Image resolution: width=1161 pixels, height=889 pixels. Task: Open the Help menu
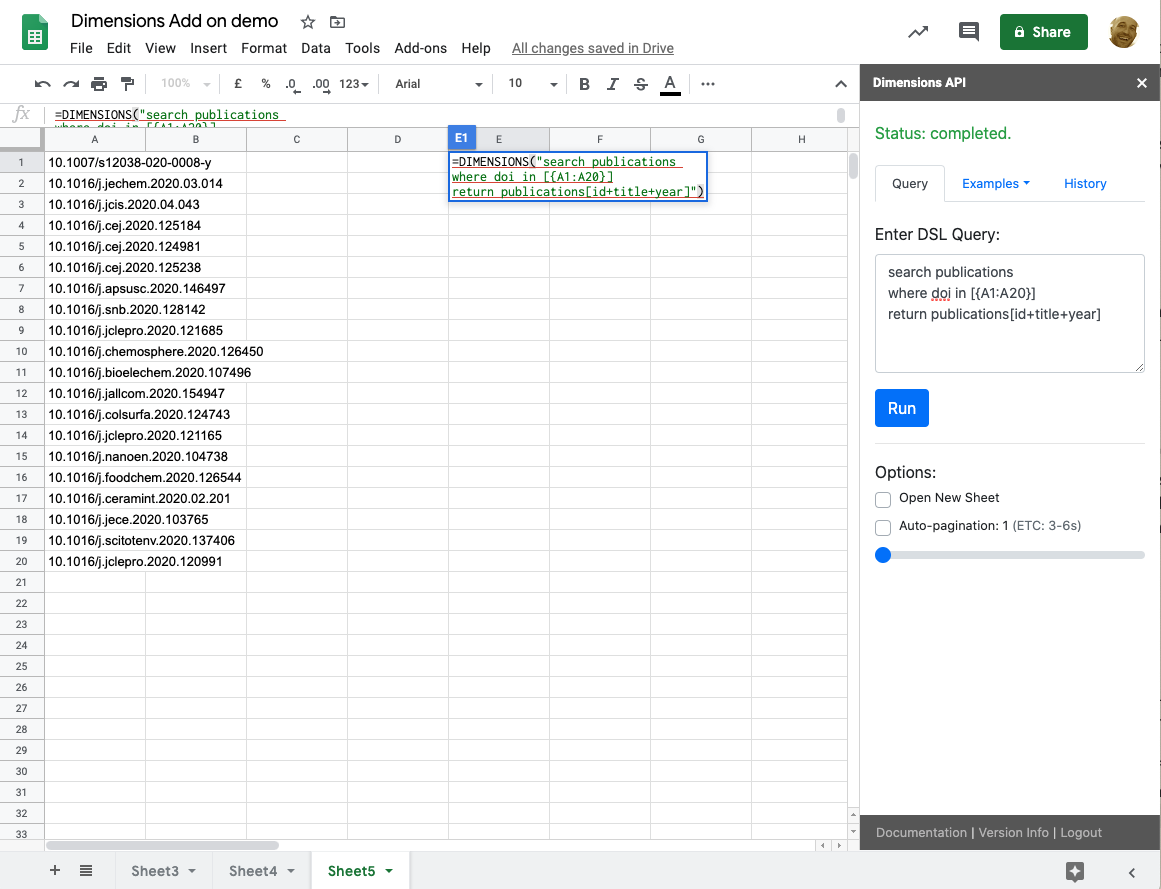tap(476, 48)
